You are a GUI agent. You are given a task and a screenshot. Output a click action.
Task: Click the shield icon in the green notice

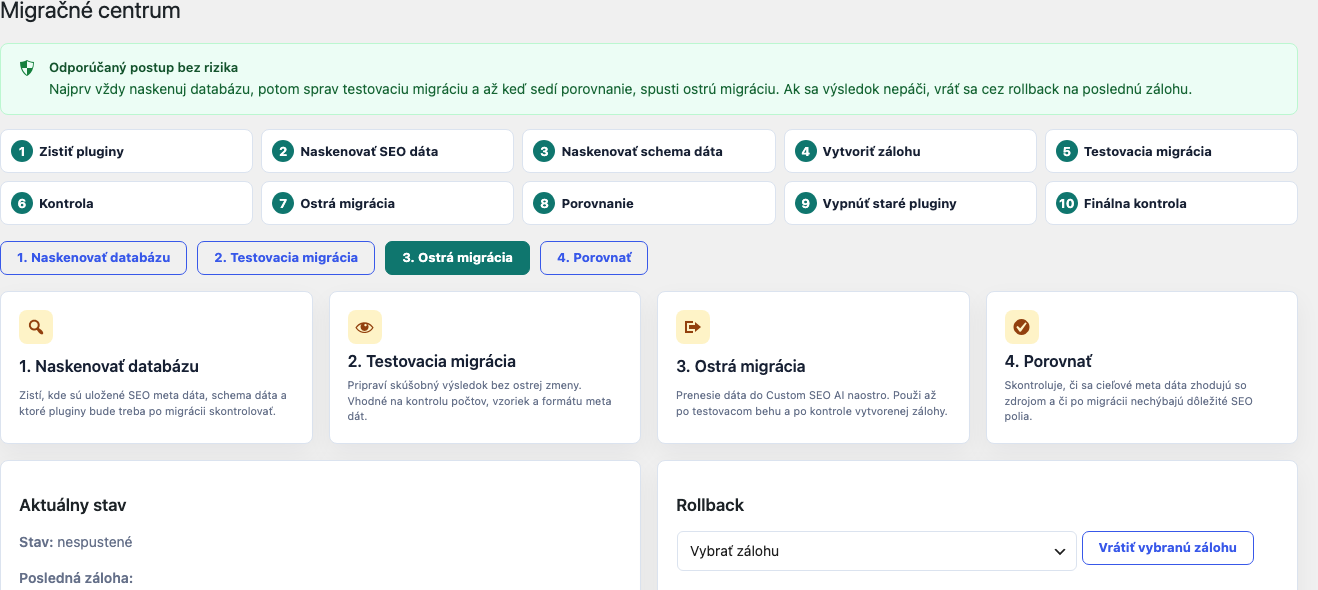click(28, 69)
